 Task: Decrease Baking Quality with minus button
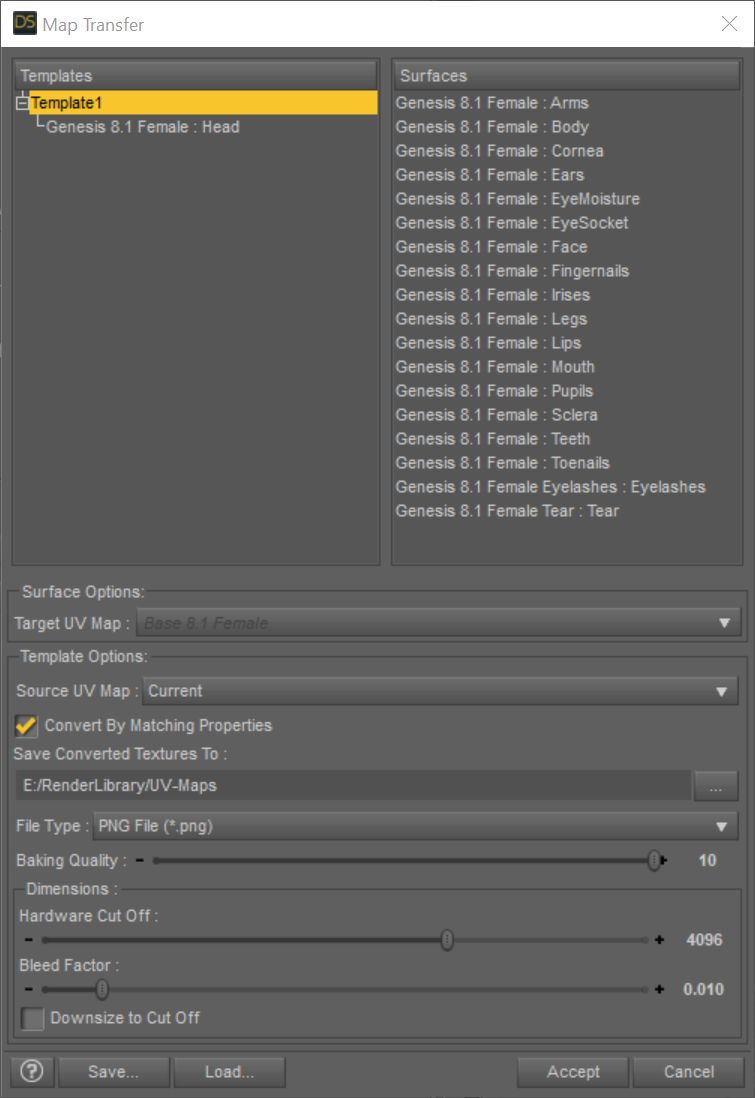[140, 860]
